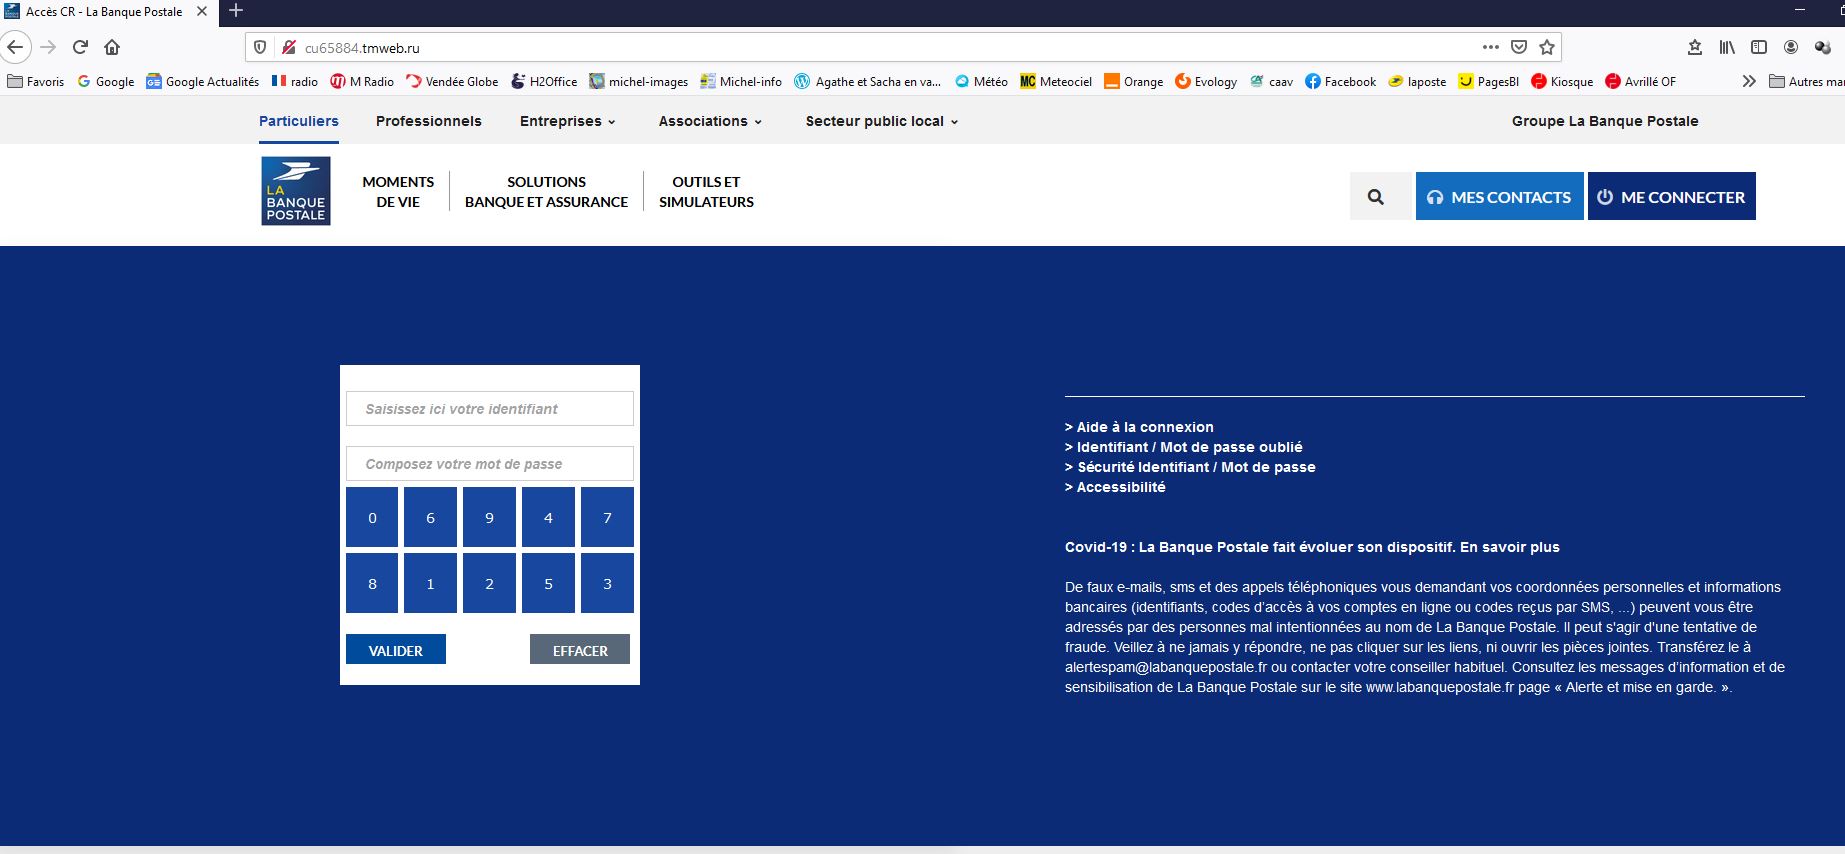Click the Me Connecter button
This screenshot has width=1845, height=854.
[x=1672, y=197]
